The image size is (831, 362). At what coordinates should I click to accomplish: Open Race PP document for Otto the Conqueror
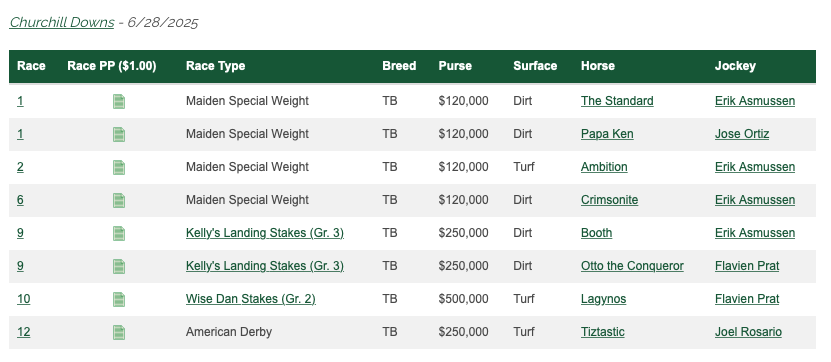119,266
